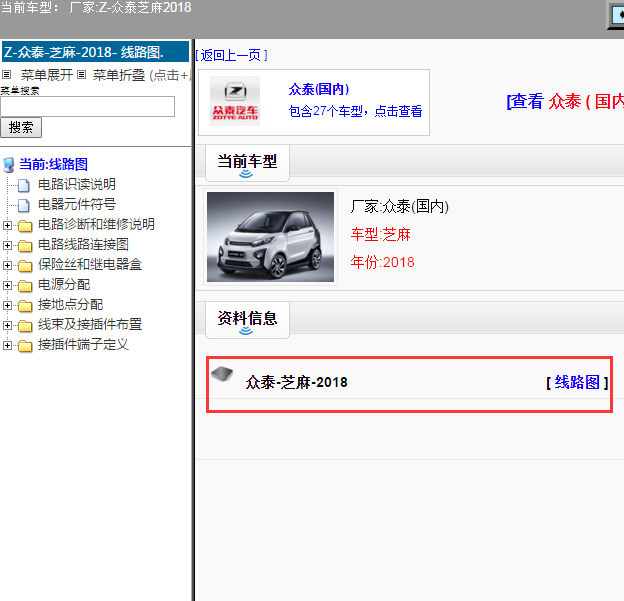Click the Z-众泰-芝麻-2018-线路图 header bar
Image resolution: width=624 pixels, height=601 pixels.
96,52
